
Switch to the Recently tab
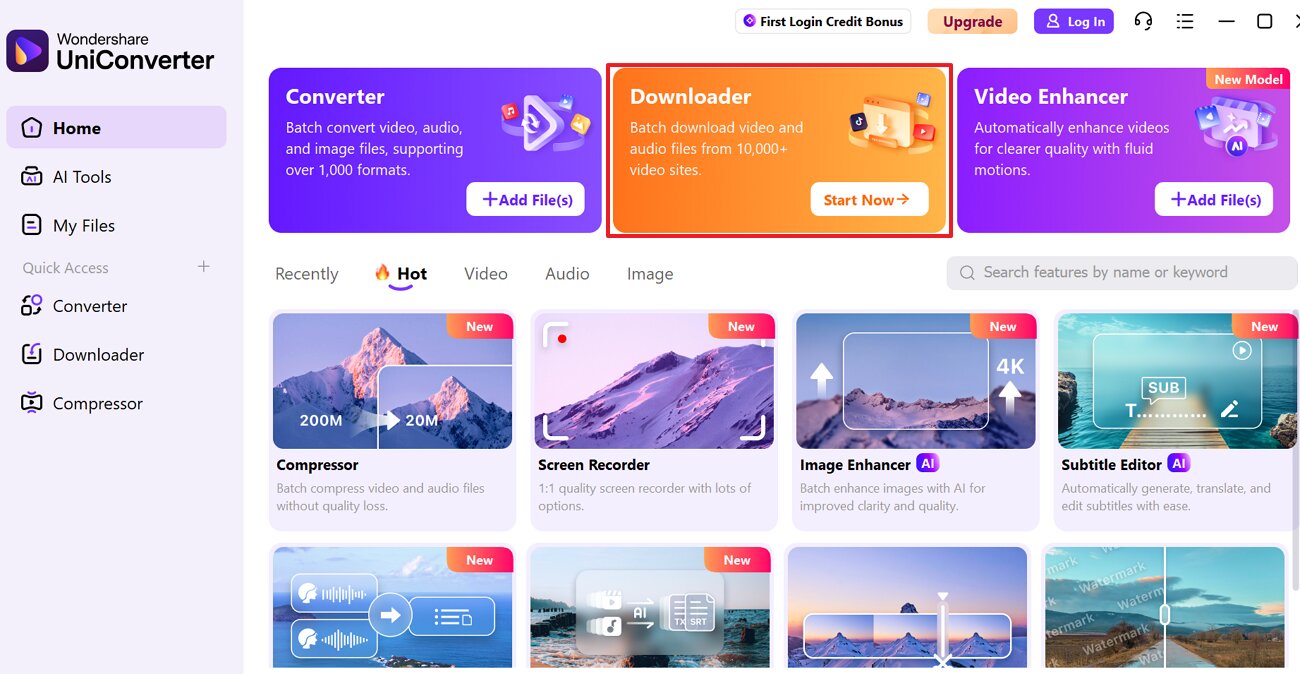tap(307, 274)
